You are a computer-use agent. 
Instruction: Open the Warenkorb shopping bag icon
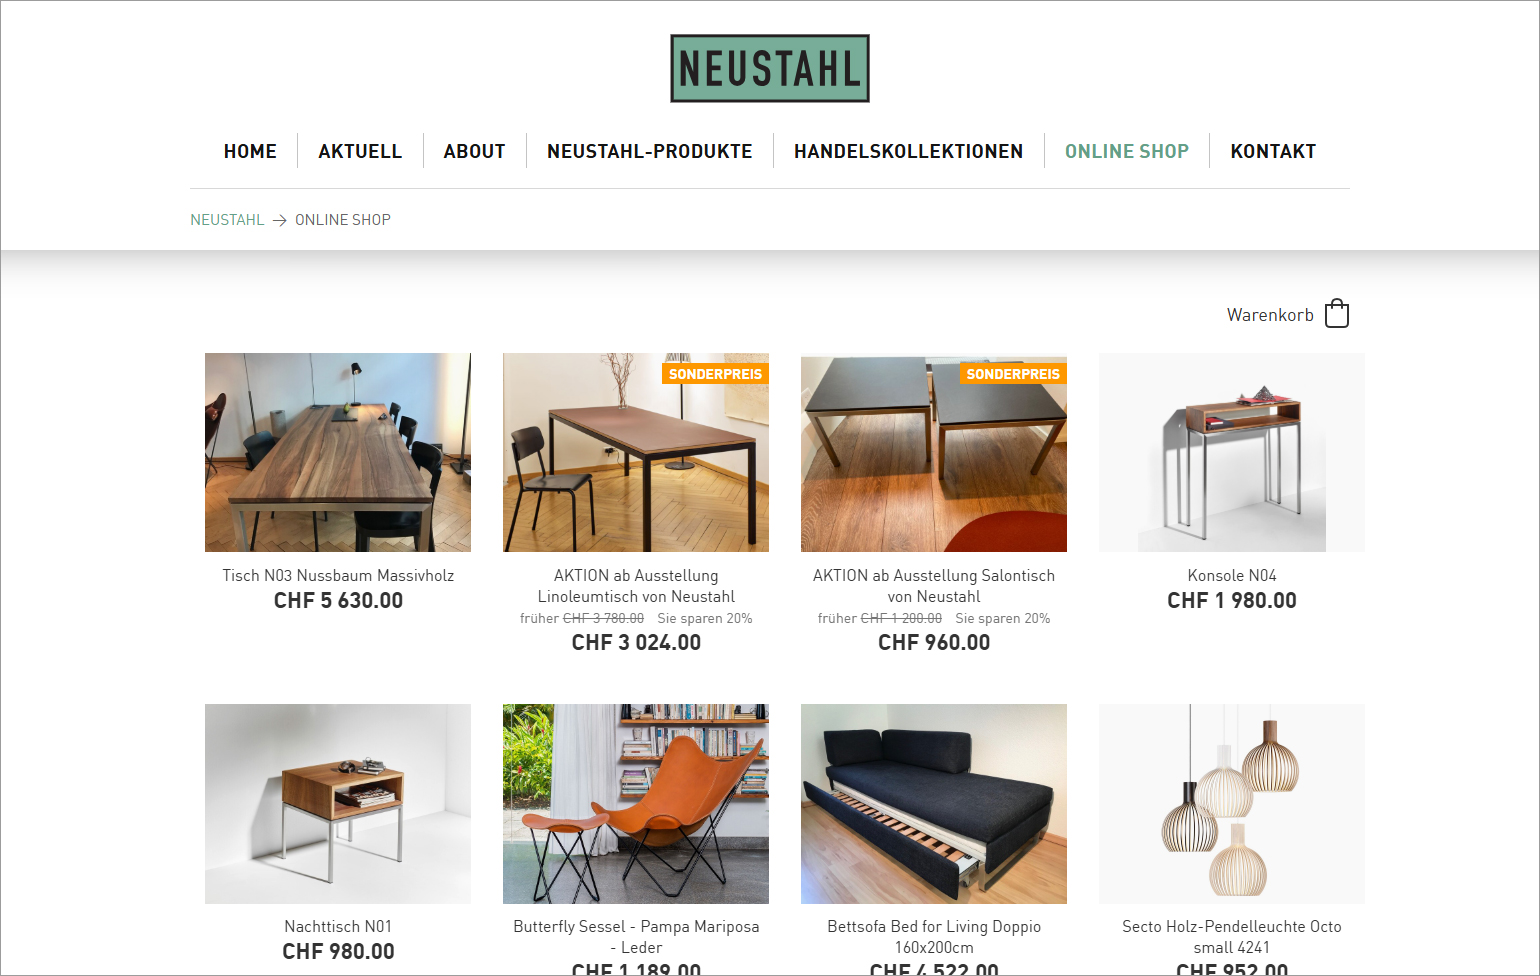tap(1337, 314)
